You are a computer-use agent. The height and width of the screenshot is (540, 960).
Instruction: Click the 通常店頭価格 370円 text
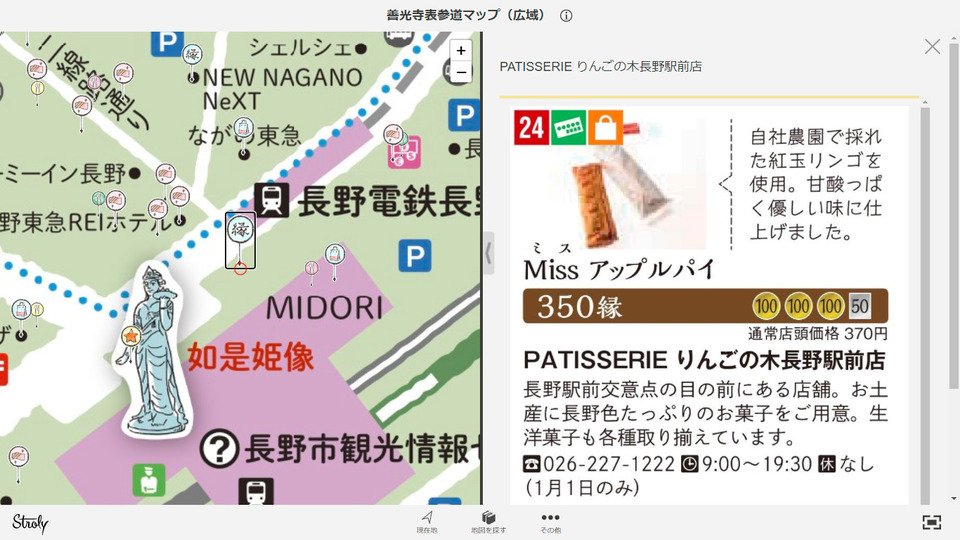[x=817, y=334]
